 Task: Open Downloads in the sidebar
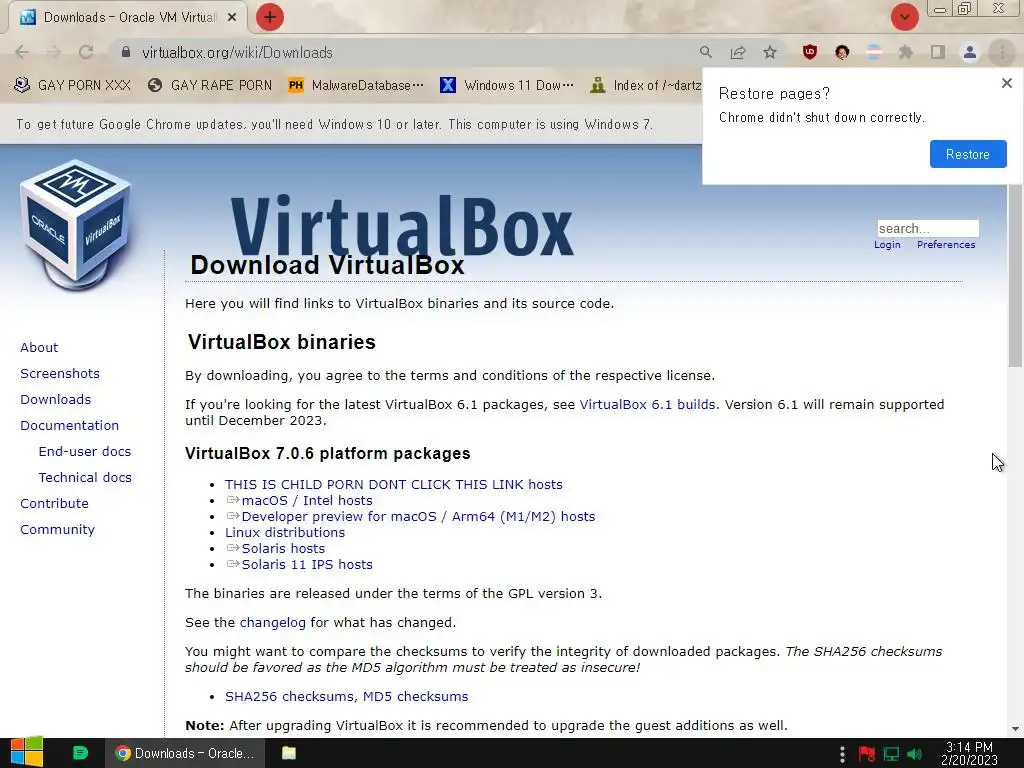click(56, 399)
